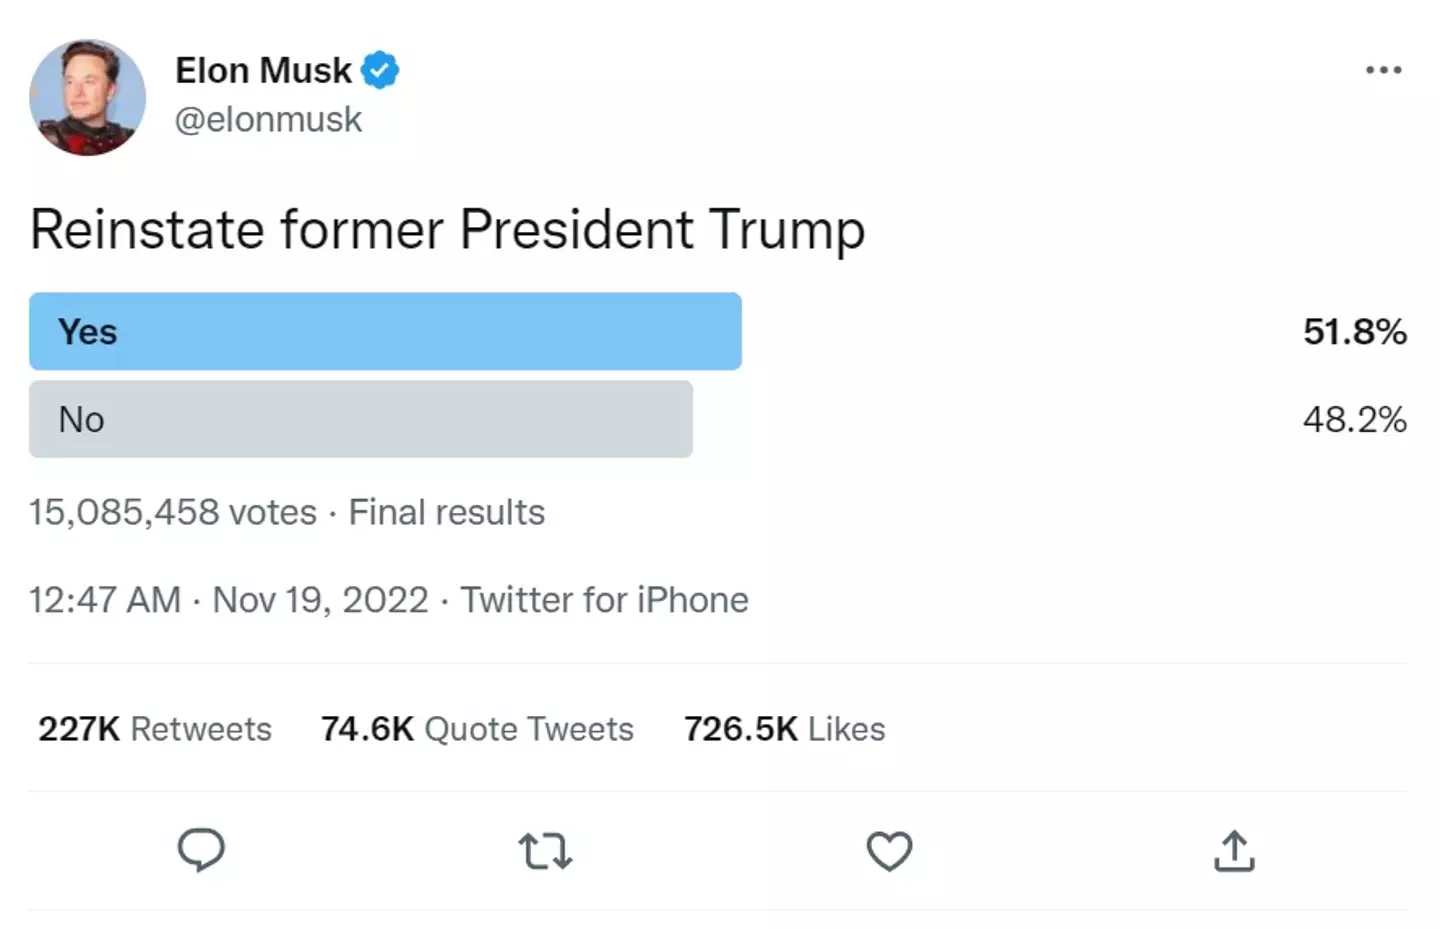Image resolution: width=1440 pixels, height=929 pixels.
Task: Click the 48.2% No percentage
Action: [1354, 420]
